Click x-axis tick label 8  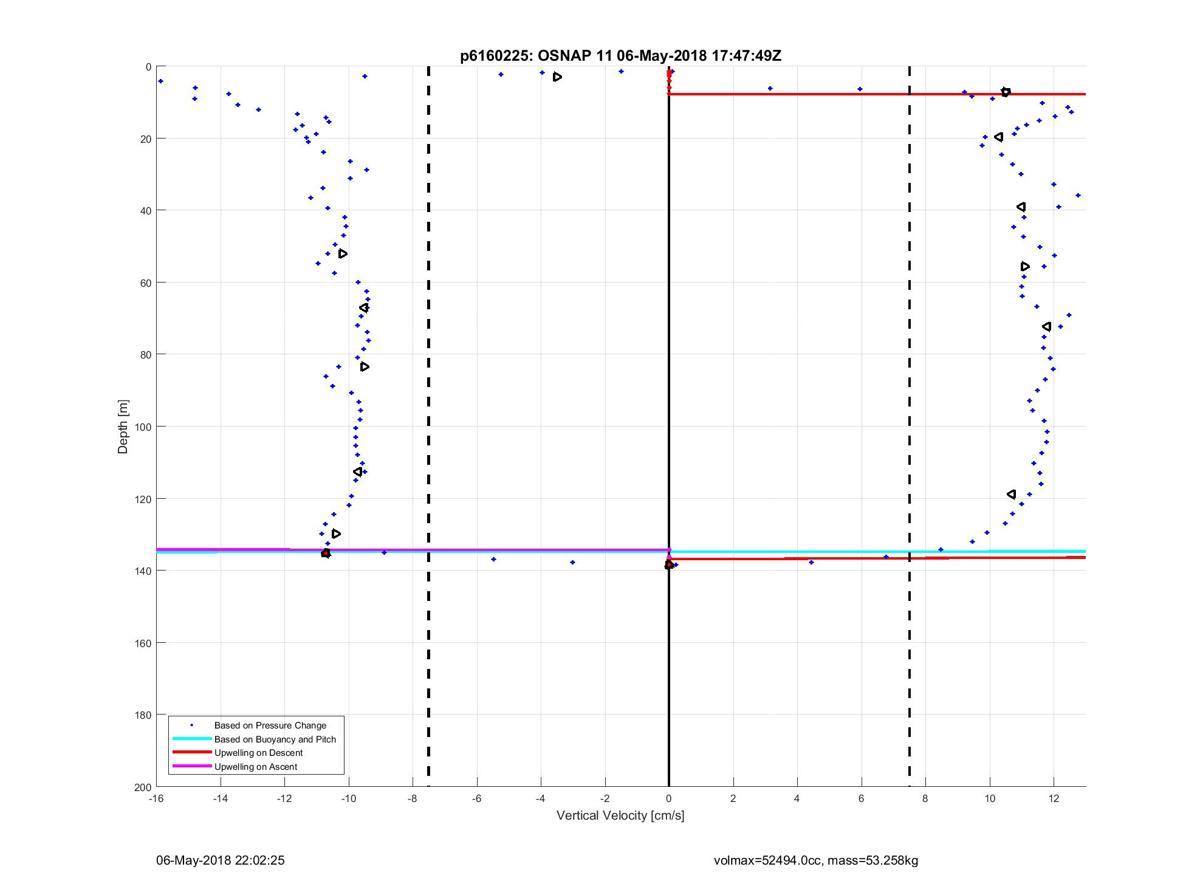(925, 799)
